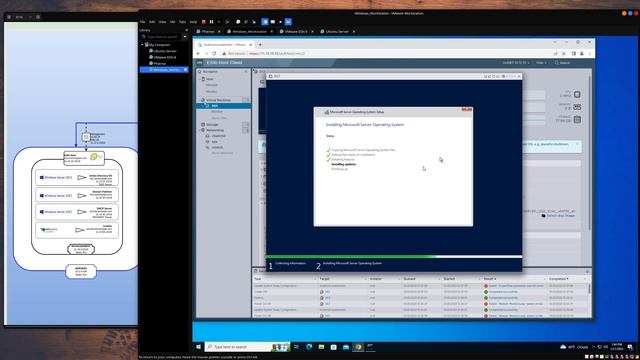Select VMware ESXi 8 in the library tree
Image resolution: width=640 pixels, height=360 pixels.
pyautogui.click(x=162, y=57)
